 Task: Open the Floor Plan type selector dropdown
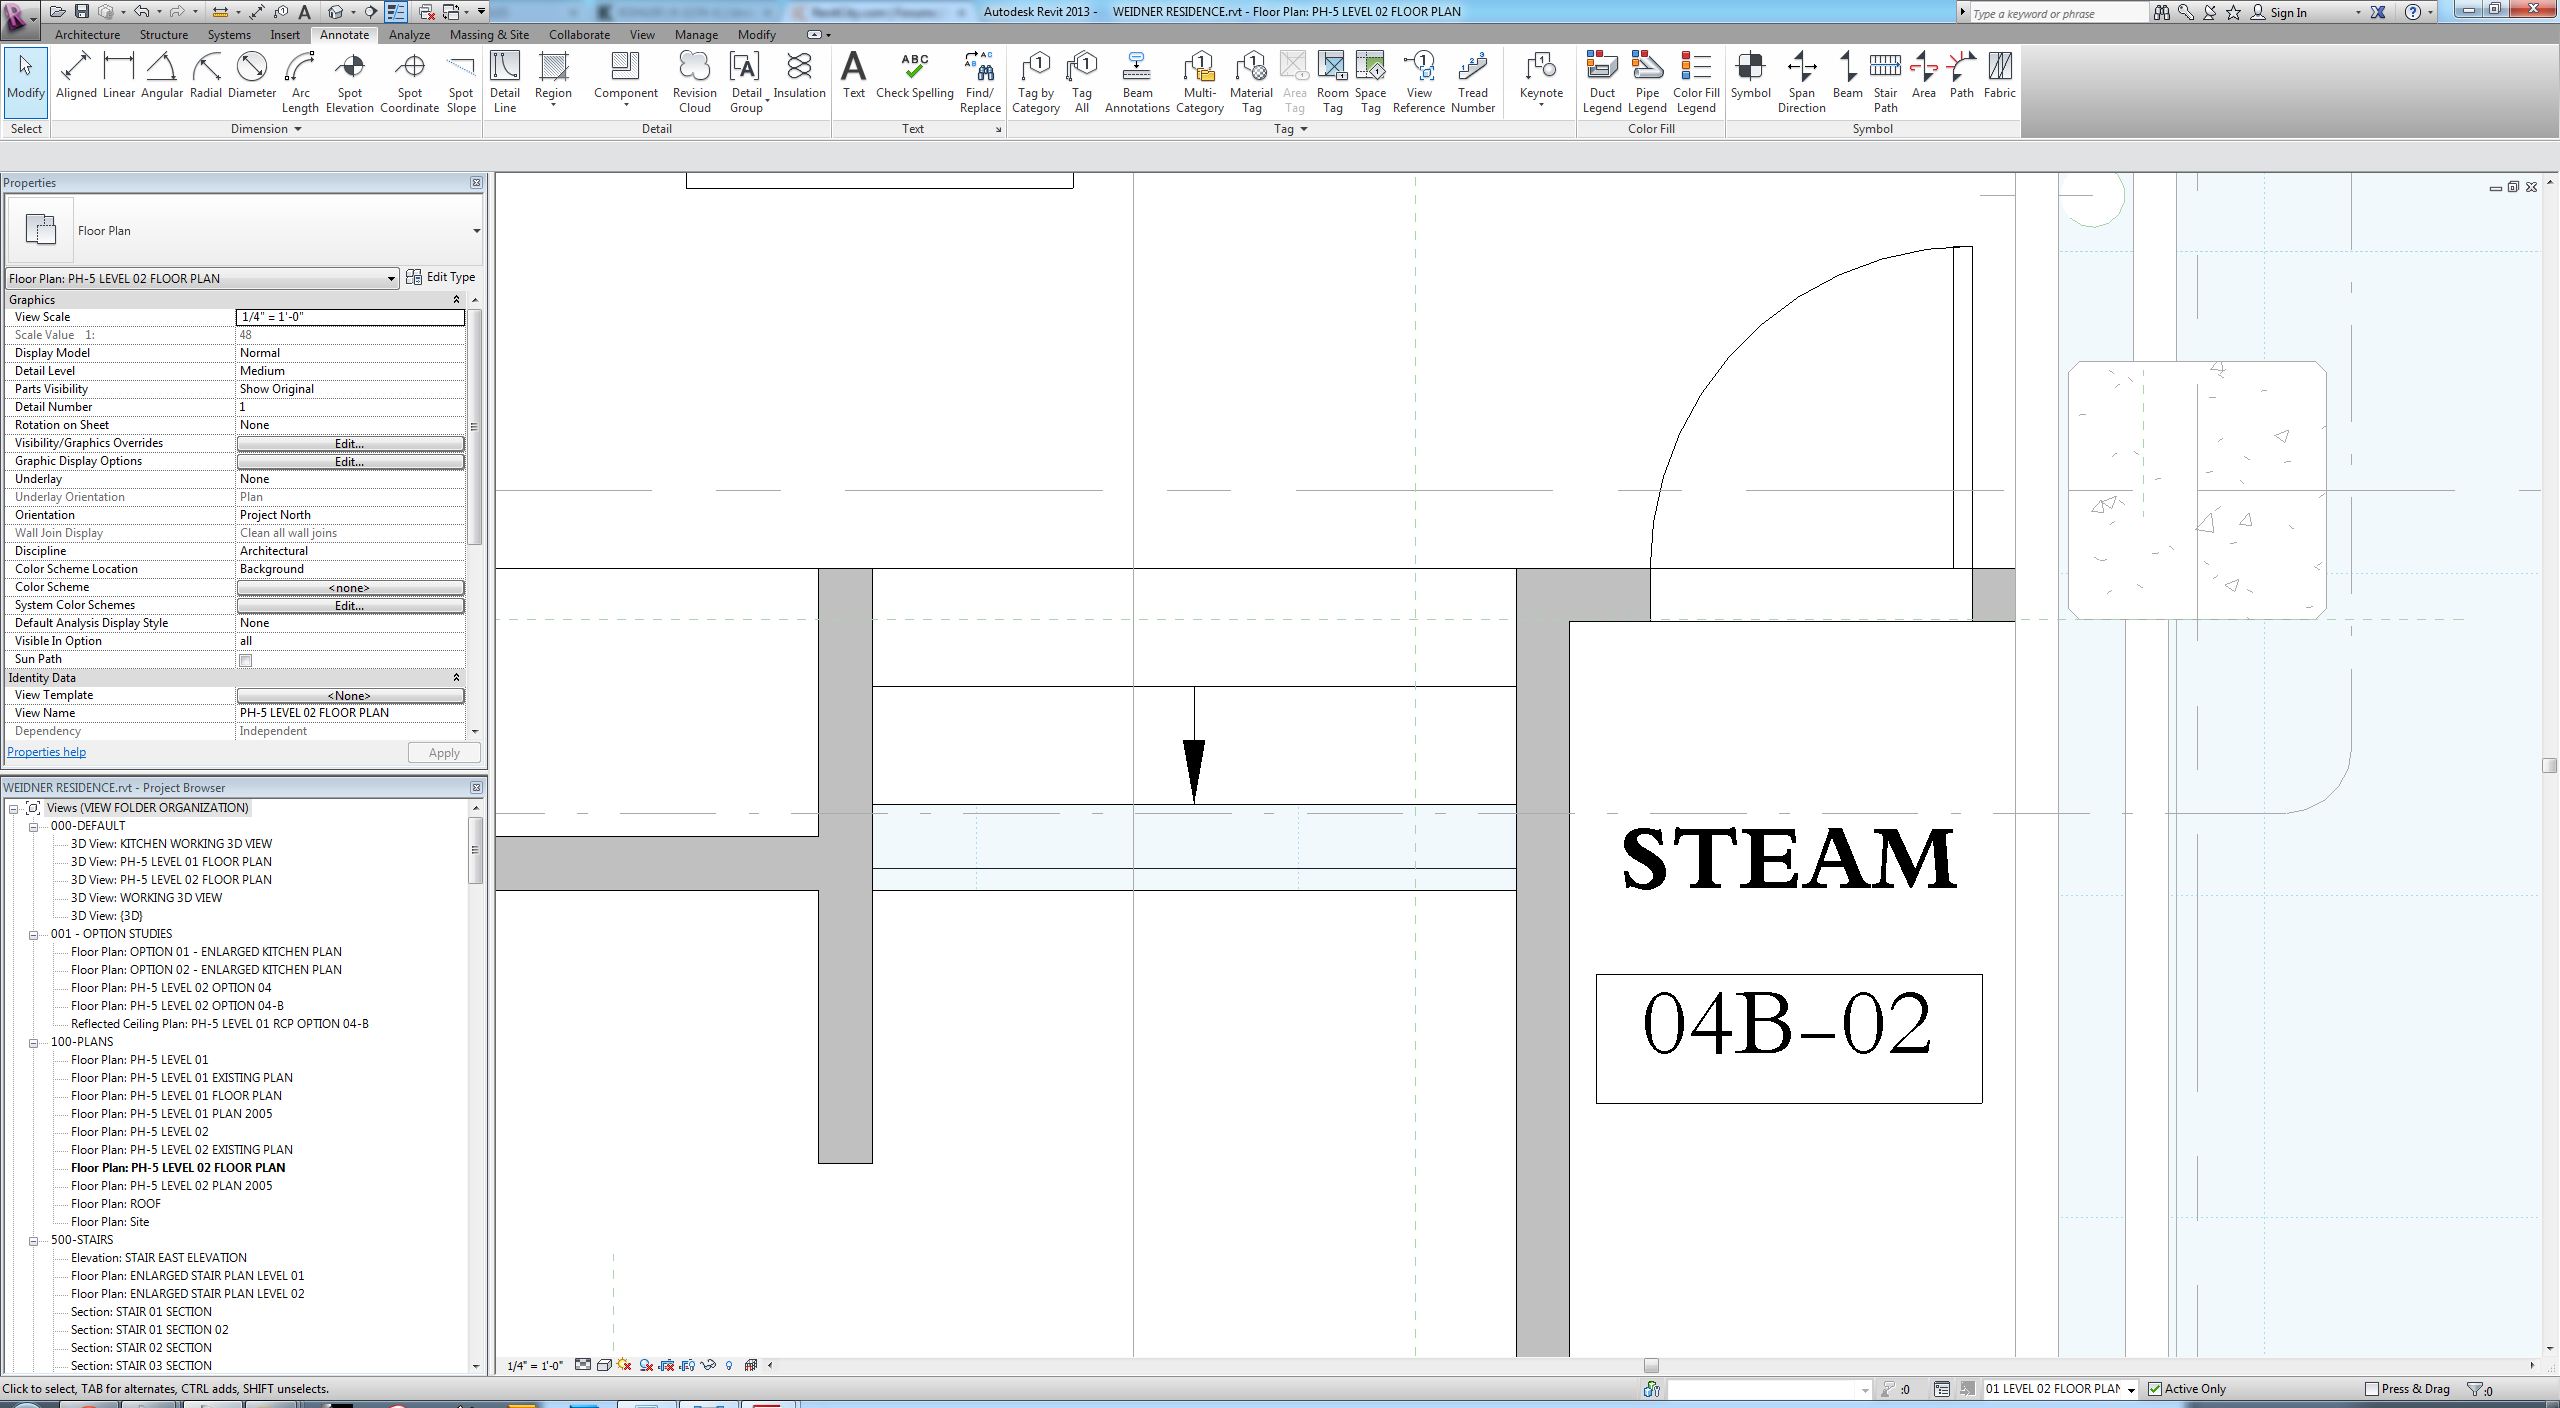(476, 231)
